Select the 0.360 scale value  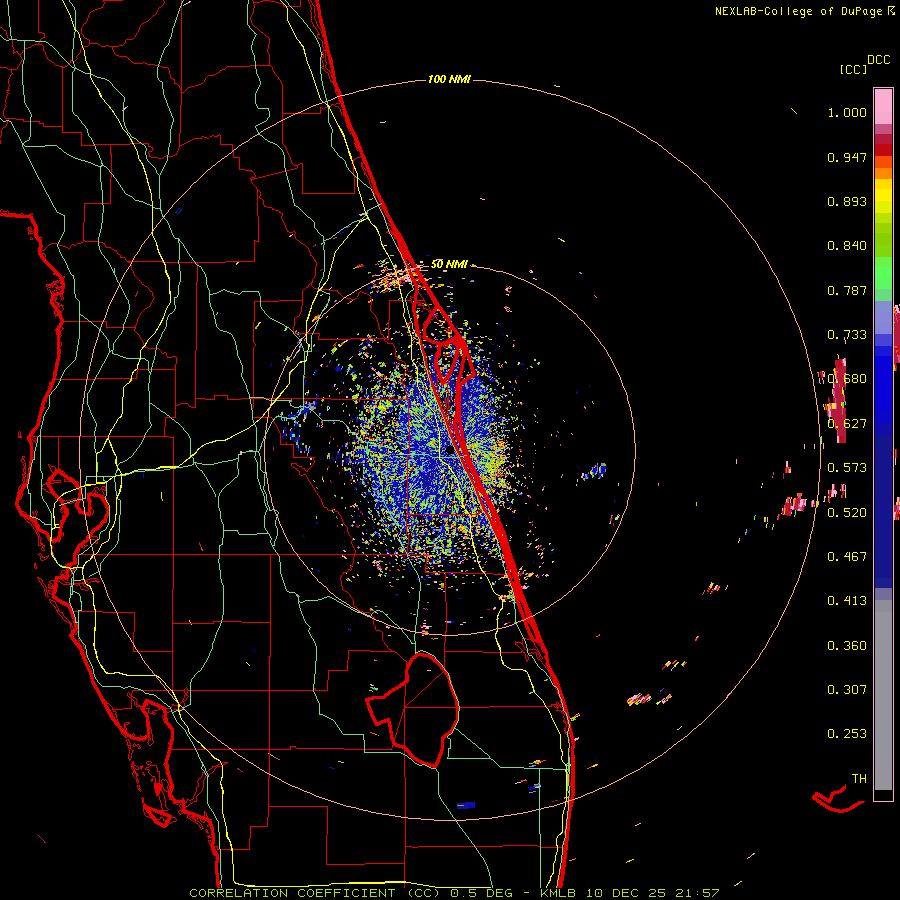tap(847, 646)
